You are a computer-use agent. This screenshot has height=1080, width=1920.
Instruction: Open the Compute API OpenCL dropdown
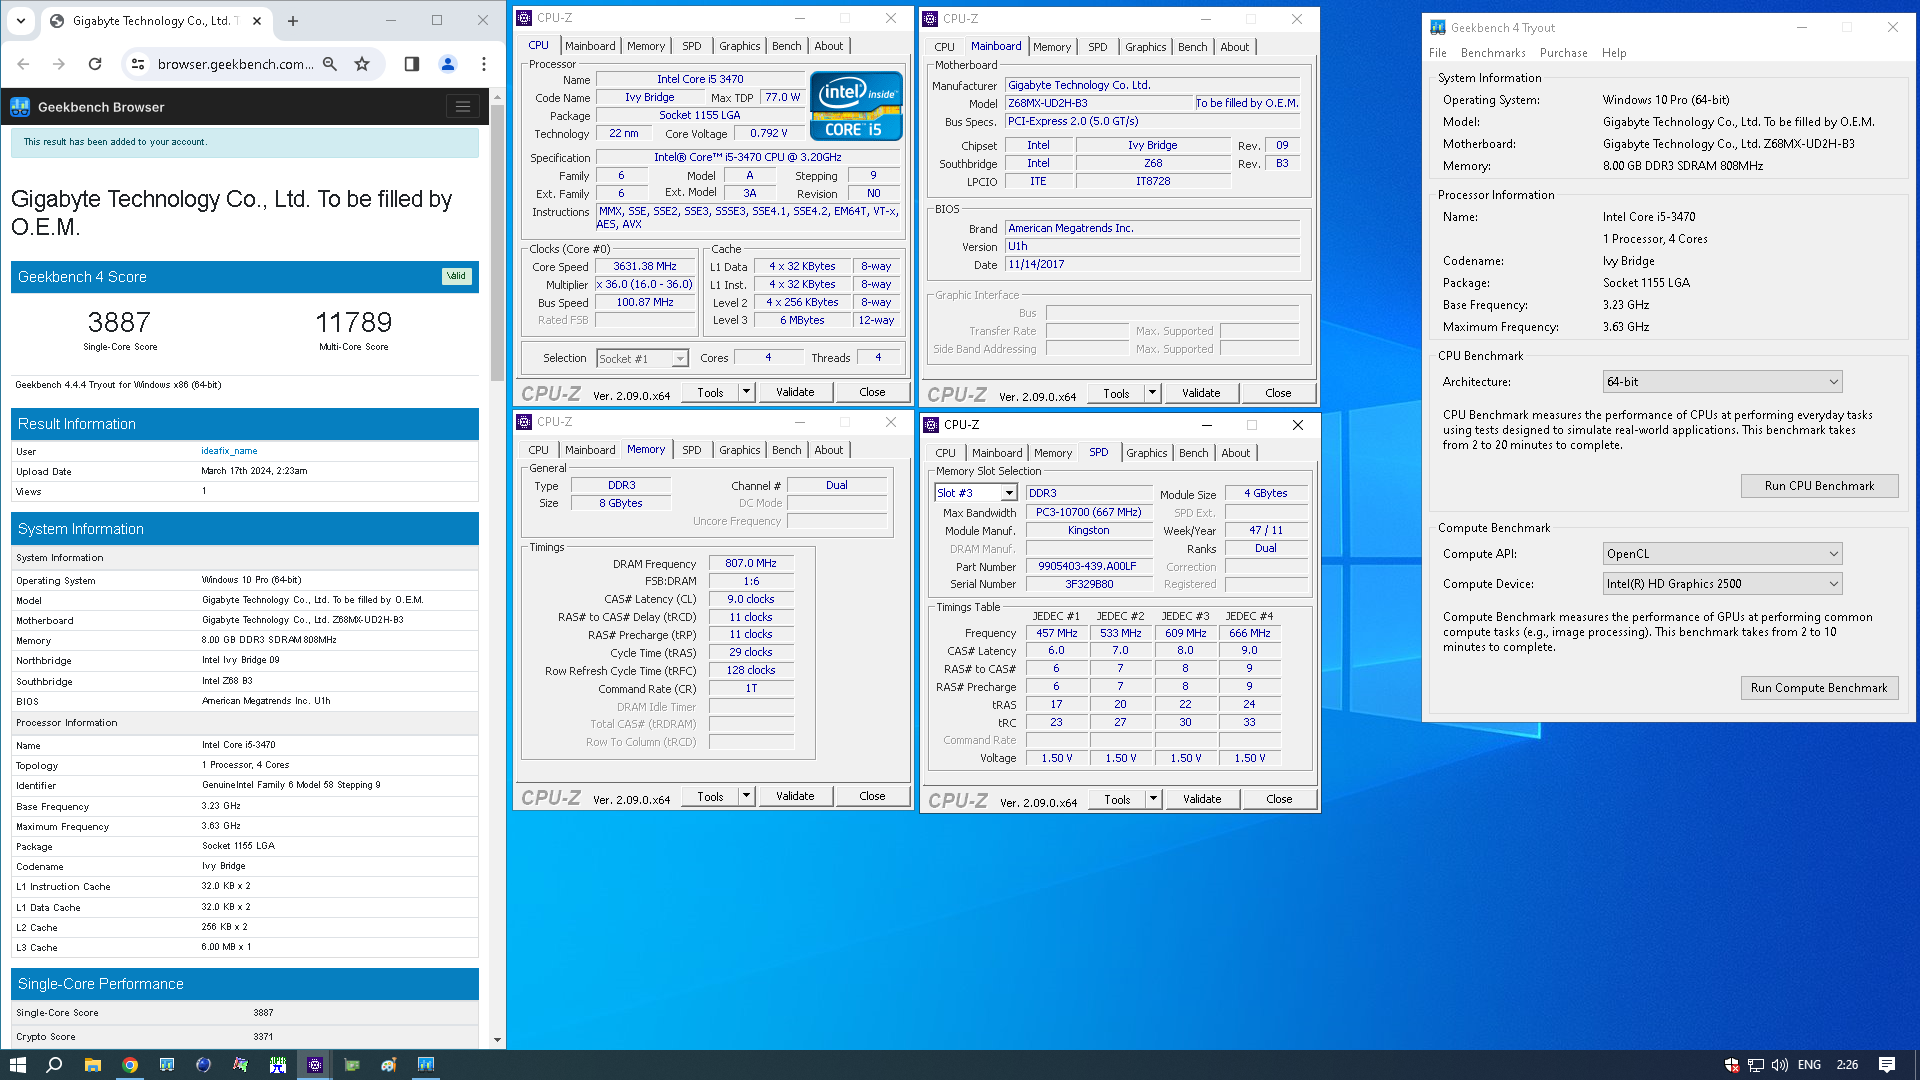[x=1722, y=554]
